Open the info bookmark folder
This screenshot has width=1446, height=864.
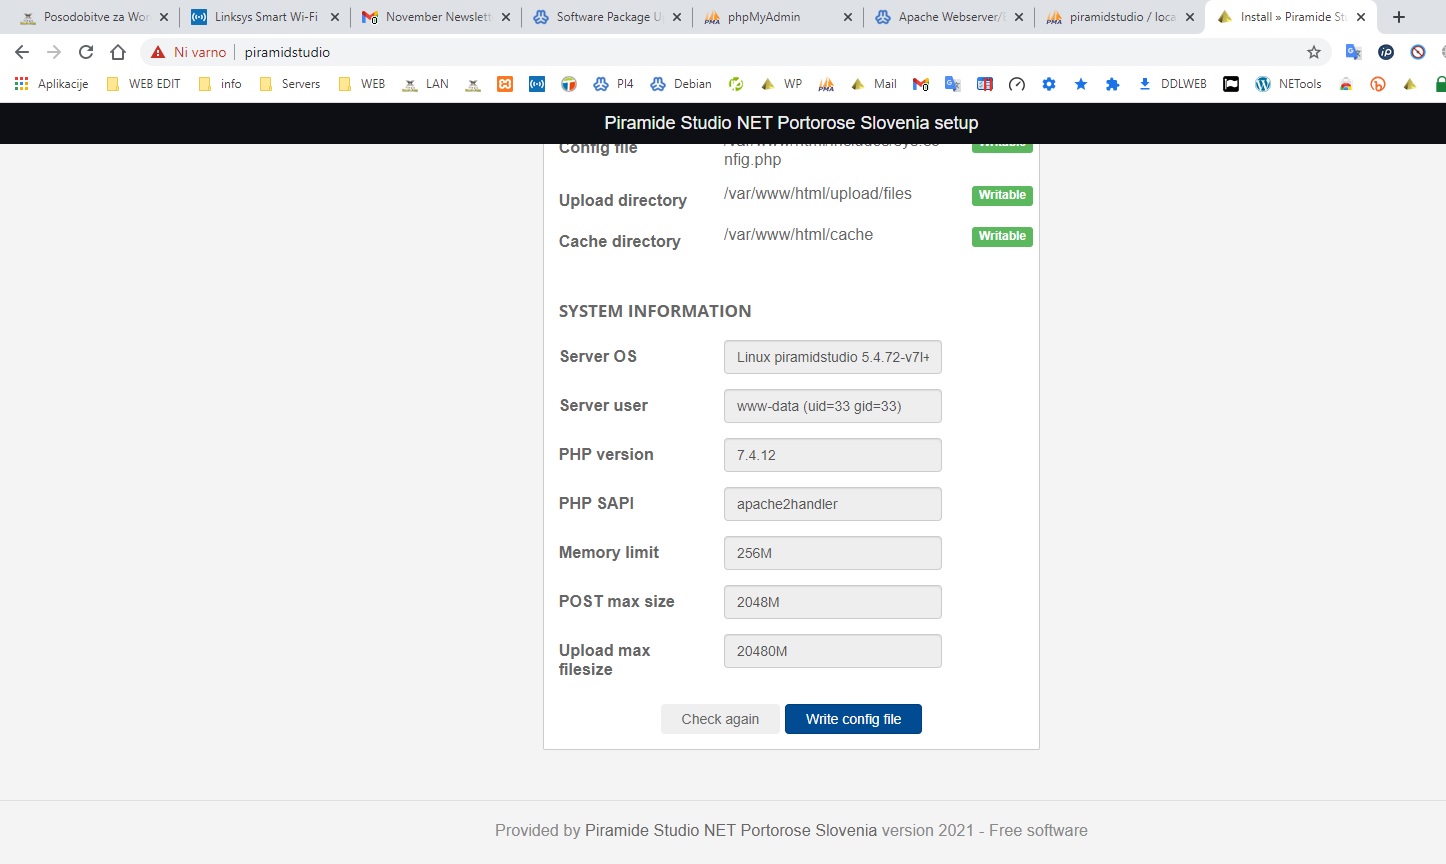220,84
